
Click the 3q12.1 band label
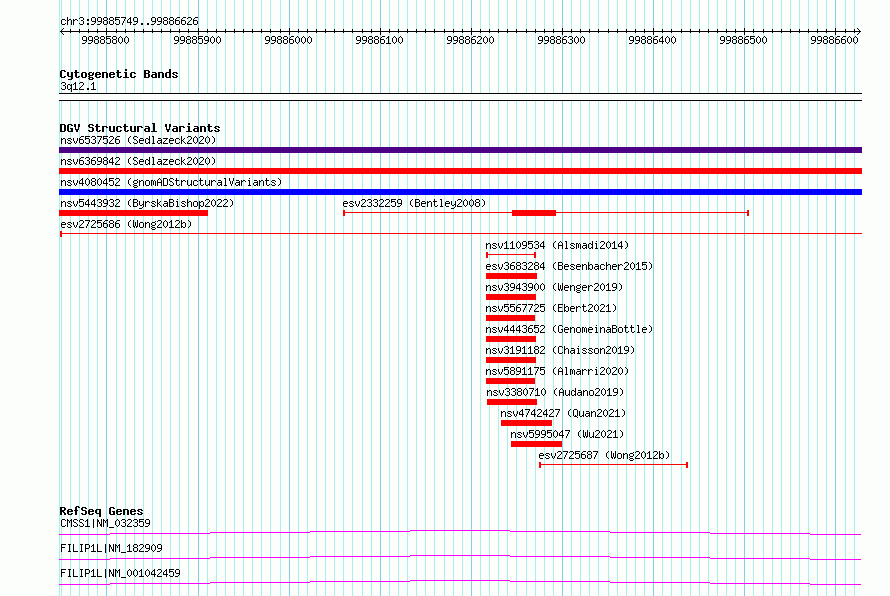pyautogui.click(x=78, y=86)
